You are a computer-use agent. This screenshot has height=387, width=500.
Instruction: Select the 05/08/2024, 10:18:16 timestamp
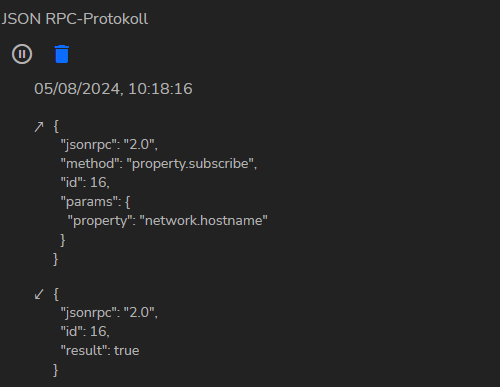pyautogui.click(x=113, y=89)
